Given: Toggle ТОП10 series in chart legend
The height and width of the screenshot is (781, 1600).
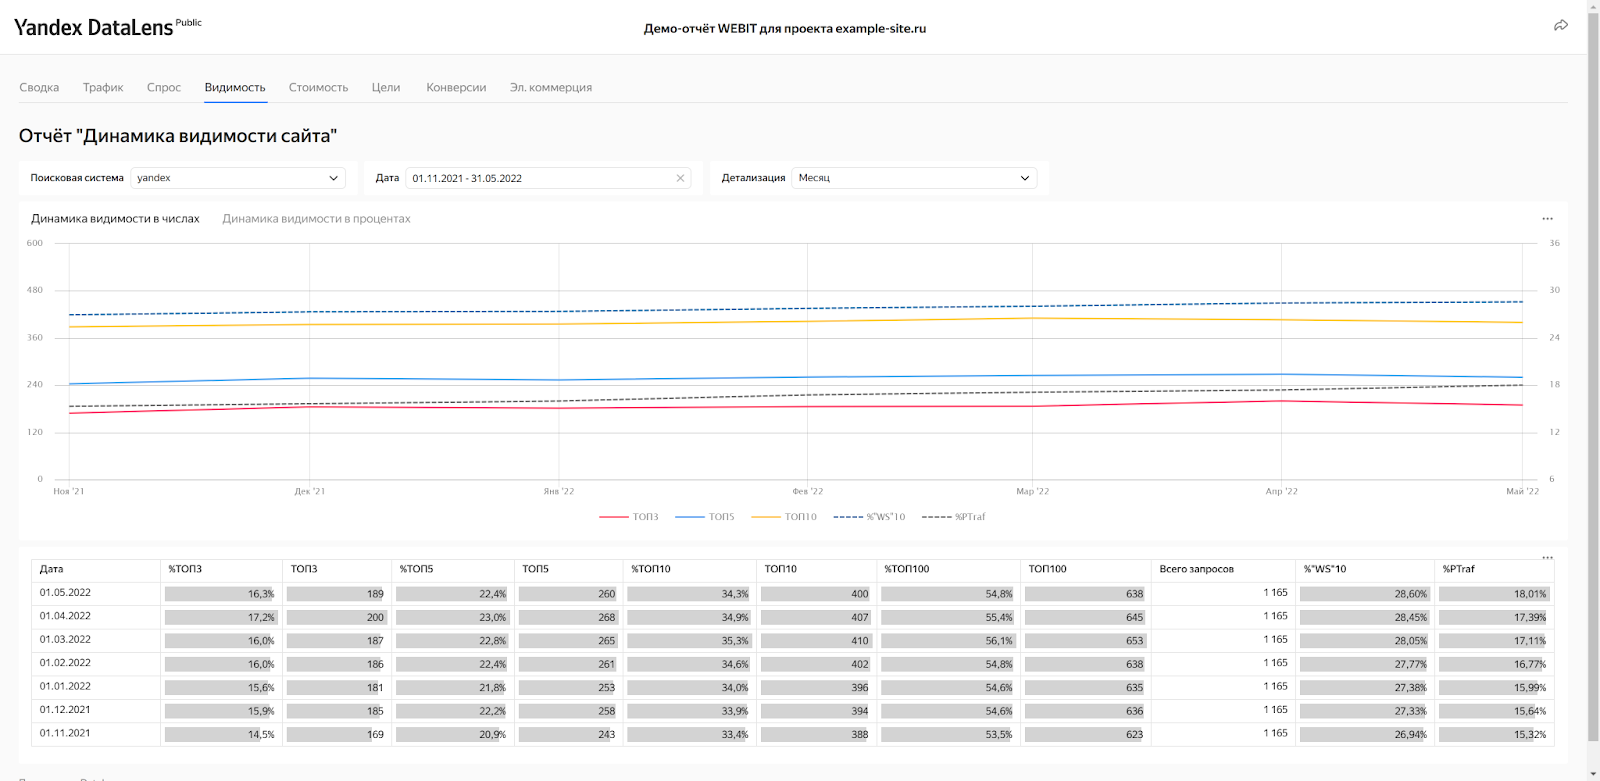Looking at the screenshot, I should [x=784, y=517].
